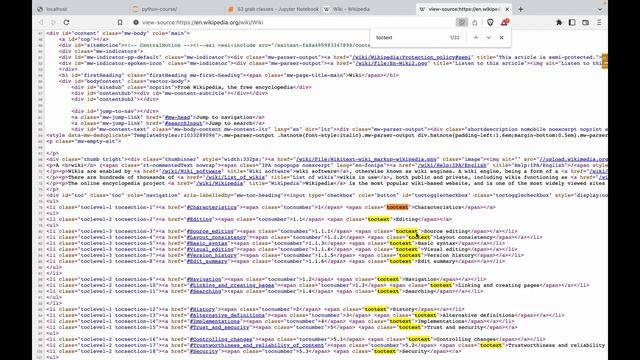Click the #Characteristics anchor link
This screenshot has height=360, width=640.
211,207
